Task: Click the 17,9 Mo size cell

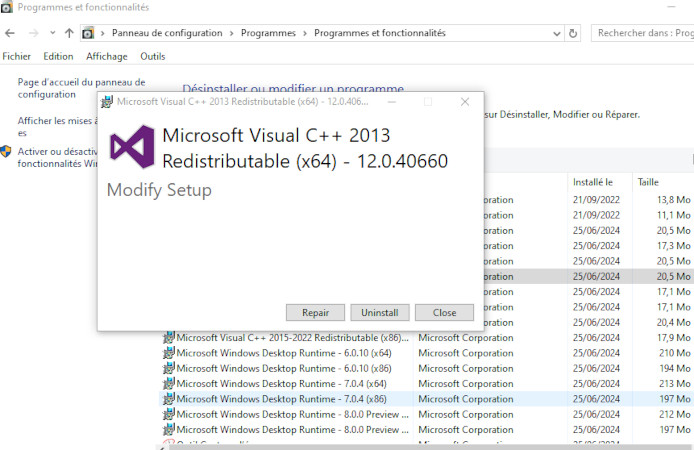Action: 673,338
